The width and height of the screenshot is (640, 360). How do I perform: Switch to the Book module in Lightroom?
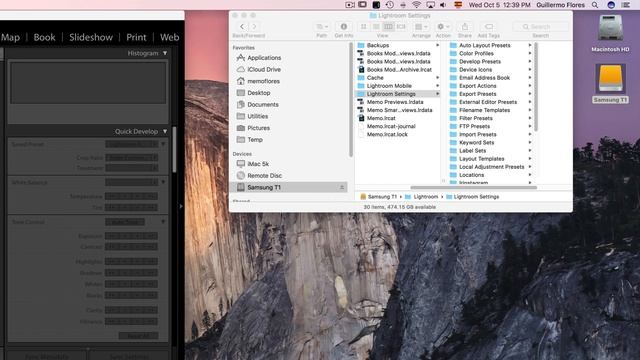click(44, 38)
